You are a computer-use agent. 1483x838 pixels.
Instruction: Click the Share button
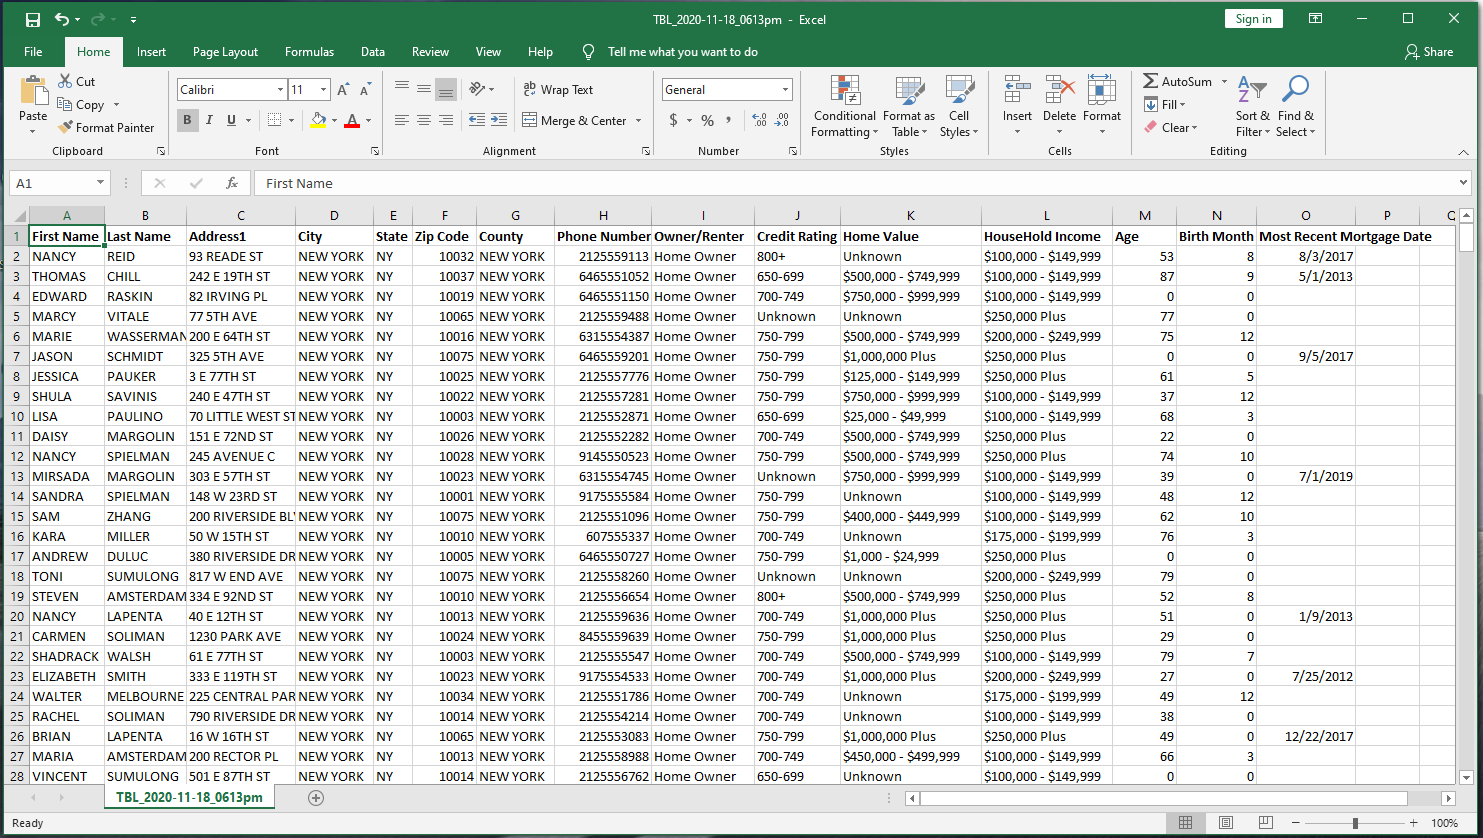[x=1429, y=52]
